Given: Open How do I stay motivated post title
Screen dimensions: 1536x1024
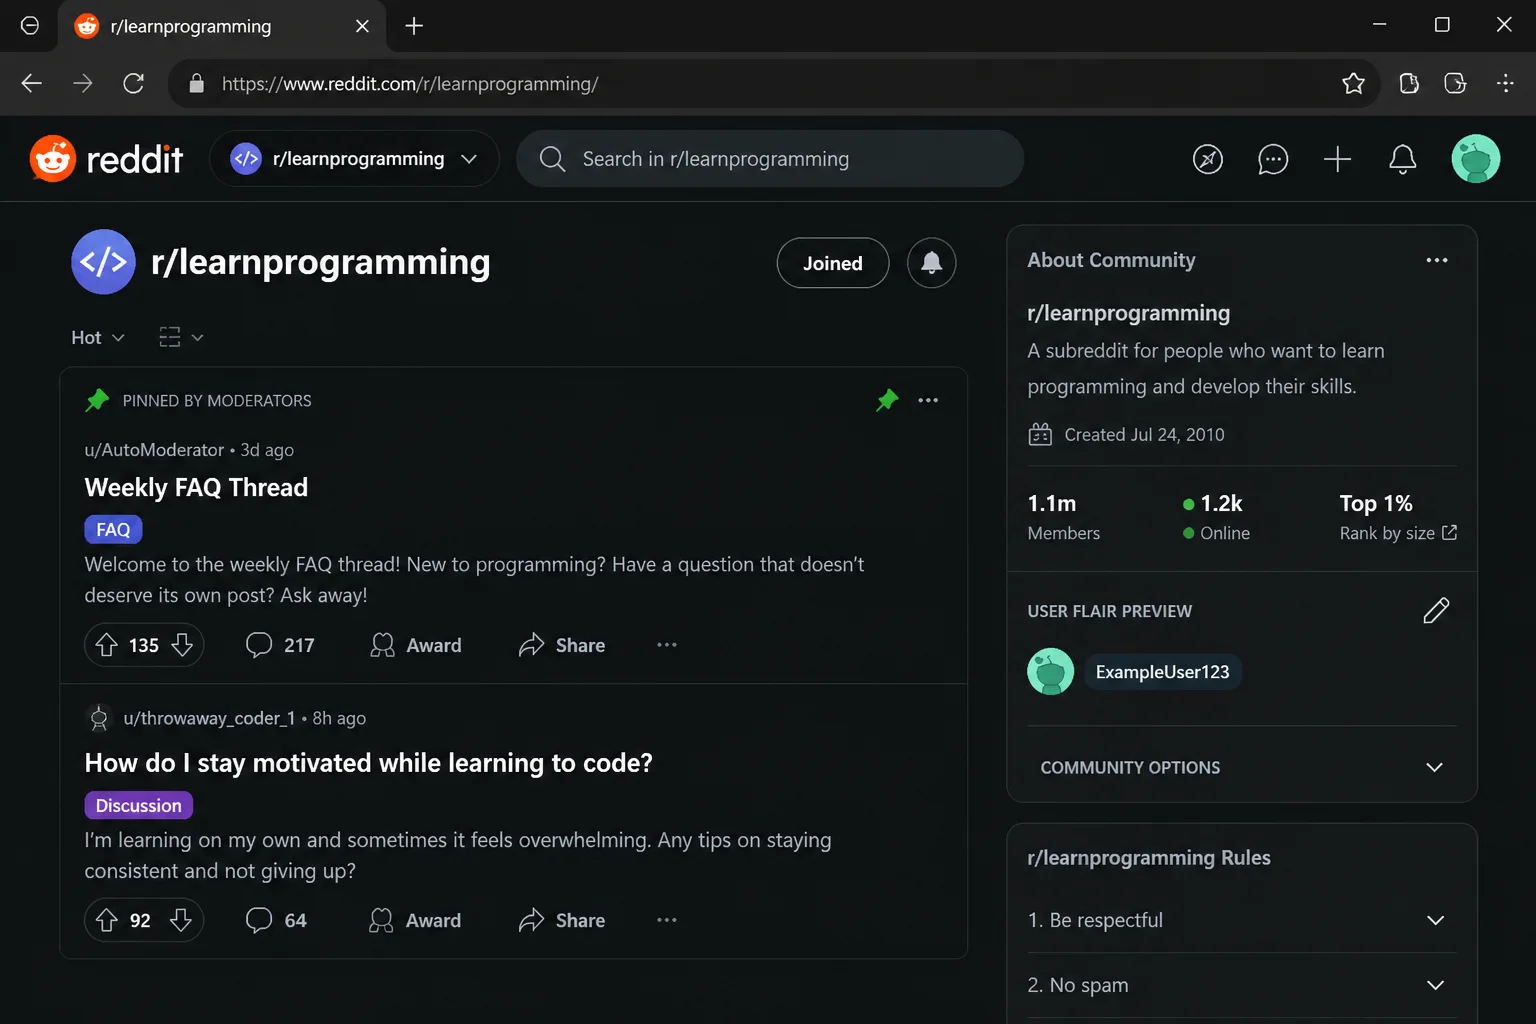Looking at the screenshot, I should [368, 763].
